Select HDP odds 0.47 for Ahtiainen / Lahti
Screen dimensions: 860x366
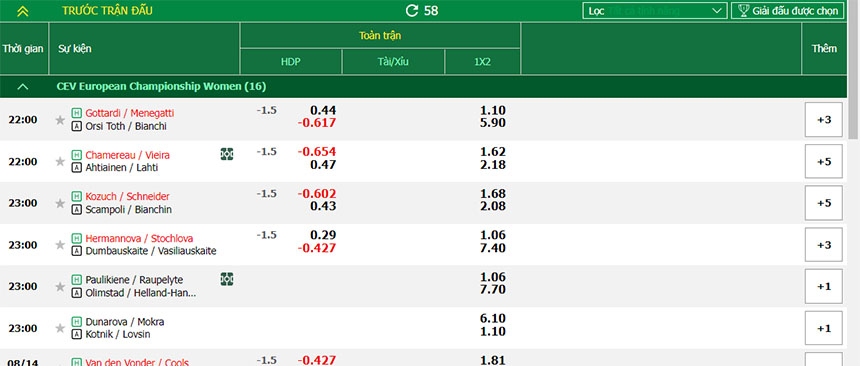pos(323,165)
